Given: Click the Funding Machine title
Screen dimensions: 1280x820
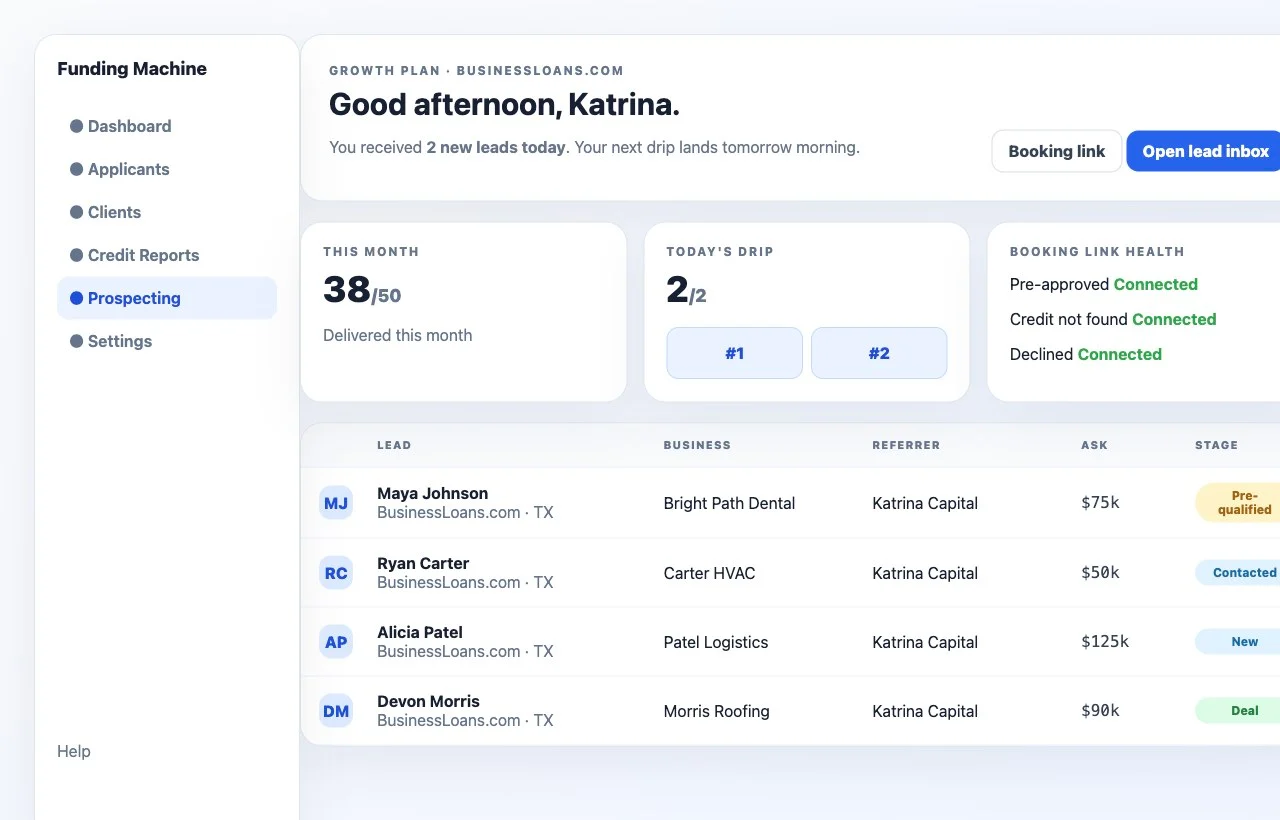Looking at the screenshot, I should coord(132,69).
